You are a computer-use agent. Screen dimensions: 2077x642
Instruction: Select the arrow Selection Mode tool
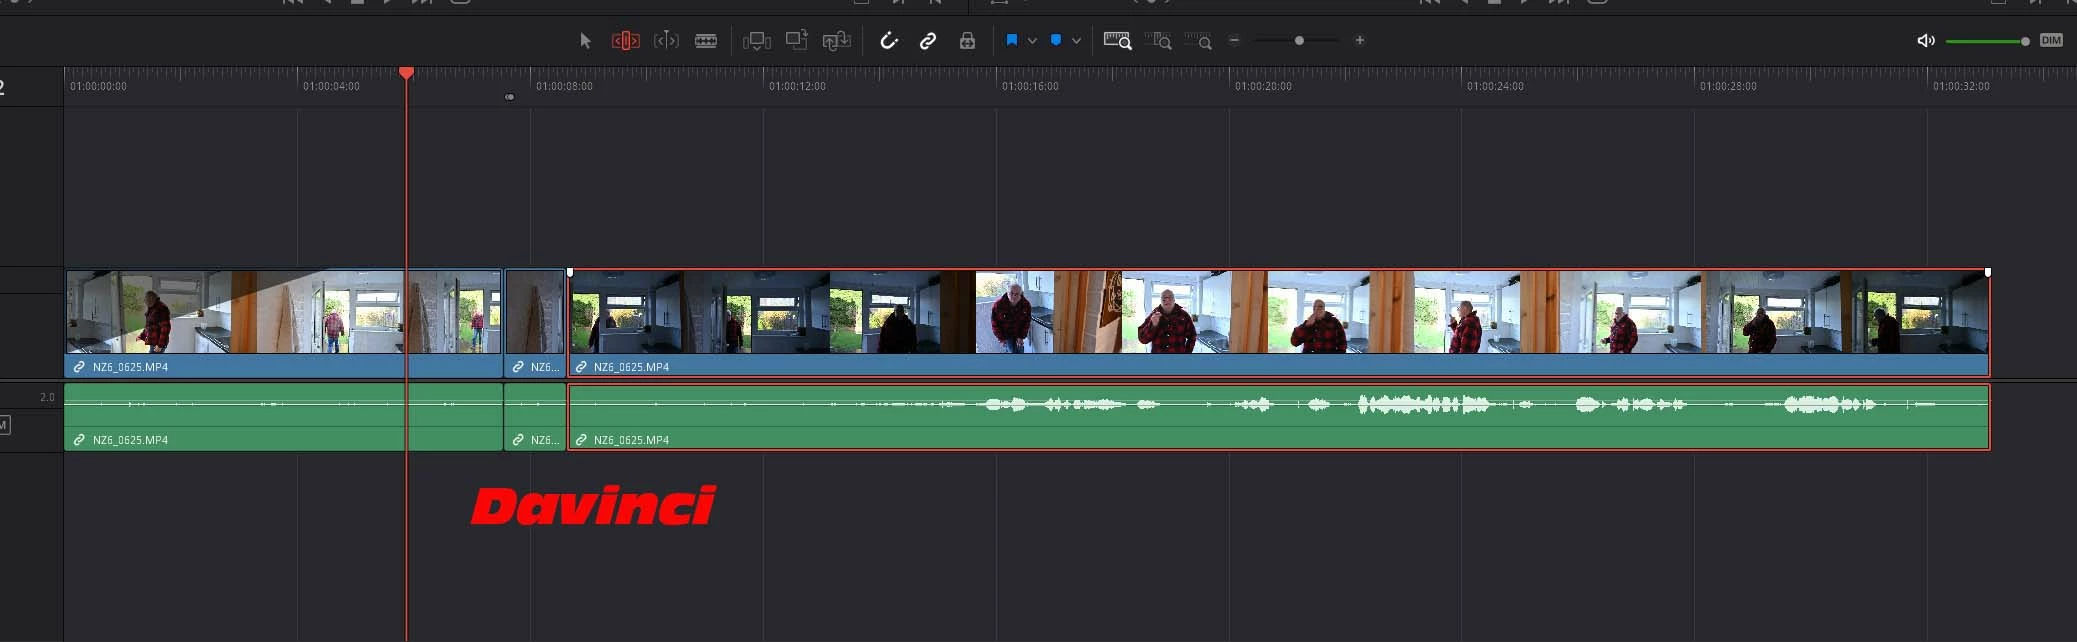tap(585, 41)
